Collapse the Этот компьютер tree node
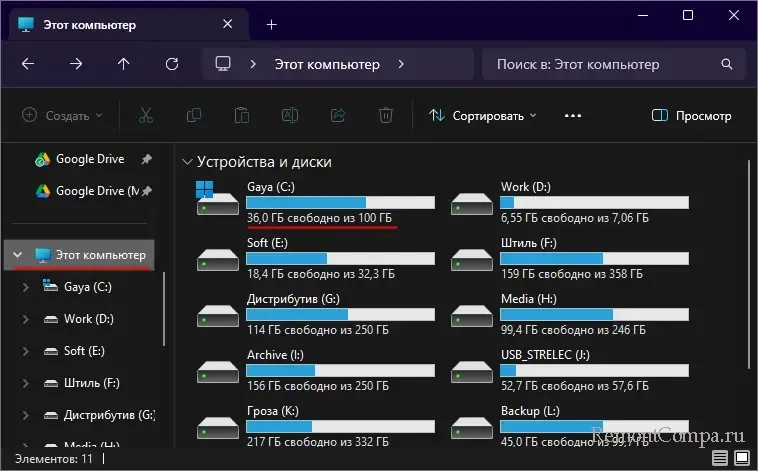The width and height of the screenshot is (758, 471). [17, 255]
